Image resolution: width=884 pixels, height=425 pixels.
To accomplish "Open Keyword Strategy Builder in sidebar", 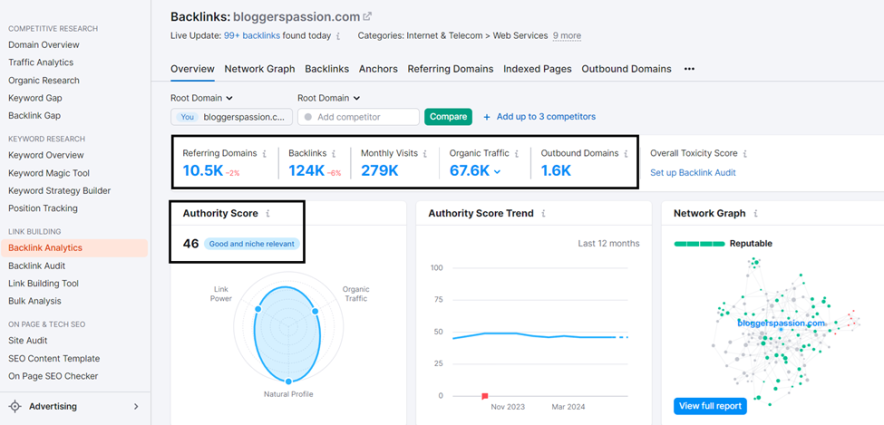I will pos(59,191).
